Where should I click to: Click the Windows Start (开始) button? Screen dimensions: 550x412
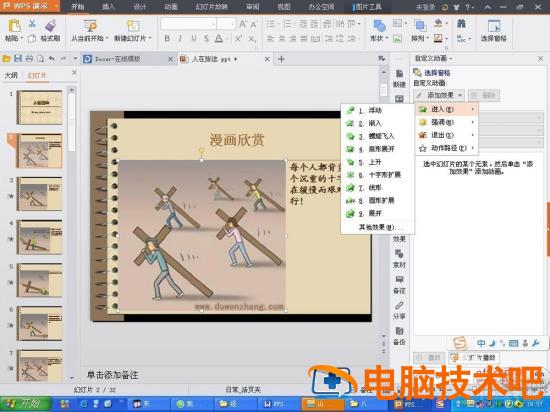coord(25,404)
